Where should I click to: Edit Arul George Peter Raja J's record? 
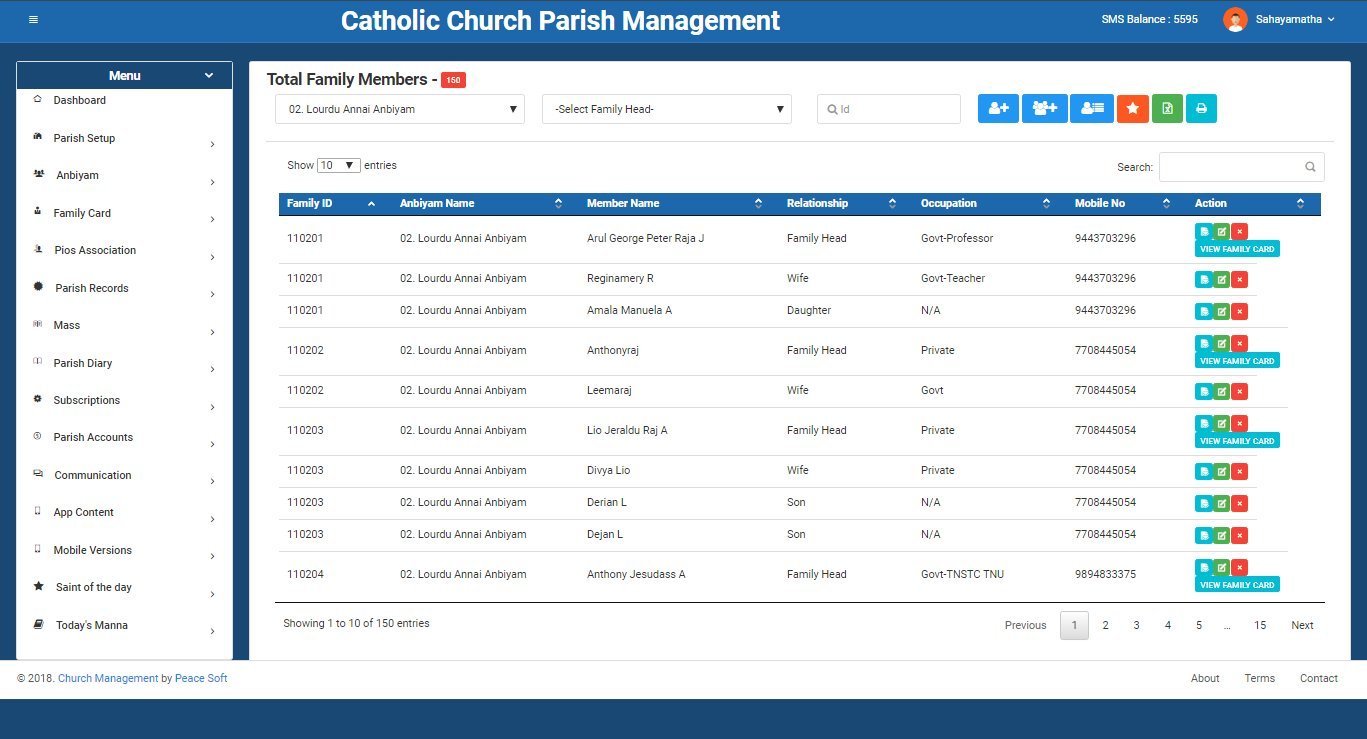coord(1221,231)
